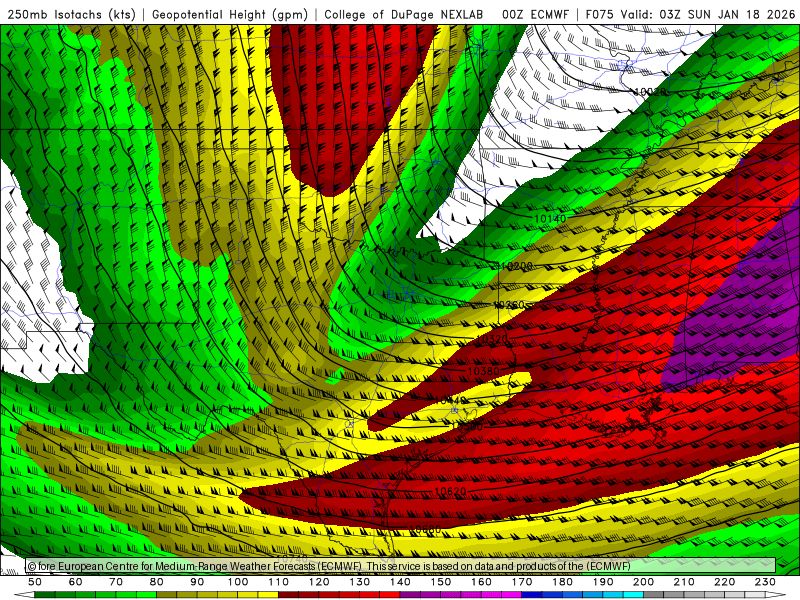
Task: Click the '250mb Isotachs (kts)' title text
Action: pos(72,14)
